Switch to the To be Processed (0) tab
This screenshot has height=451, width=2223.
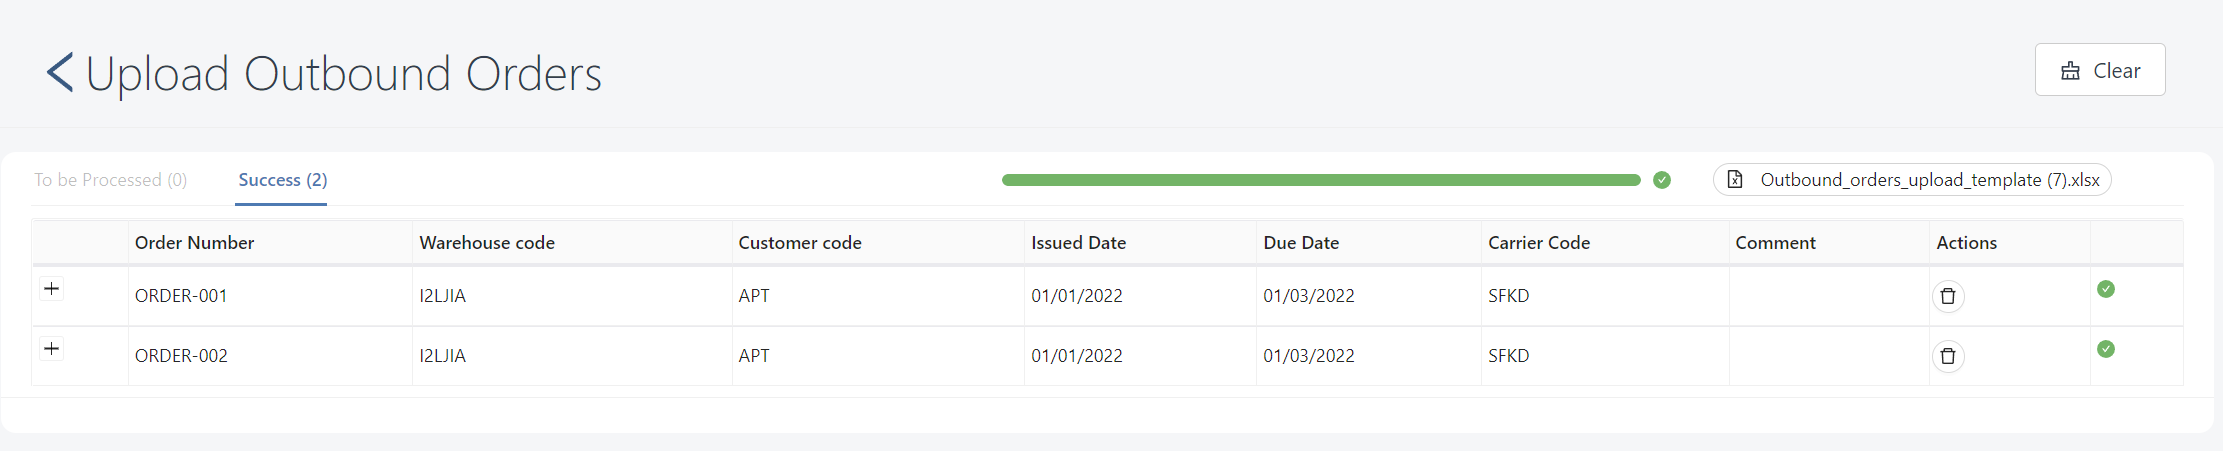(110, 180)
